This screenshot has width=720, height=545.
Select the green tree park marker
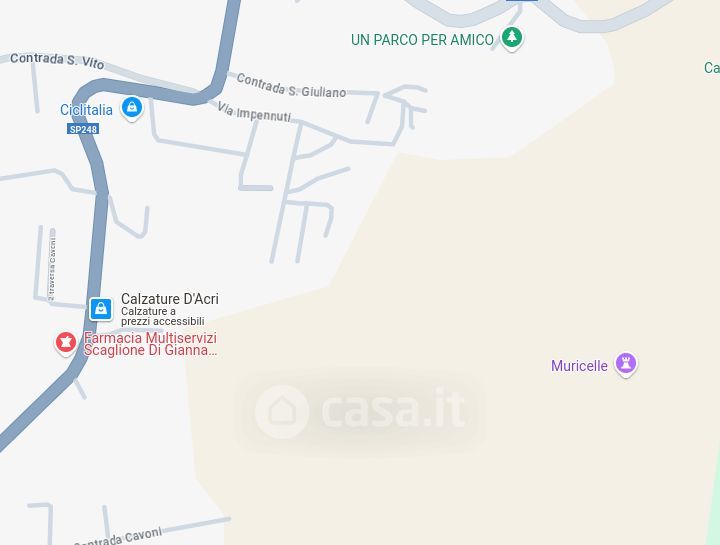512,38
